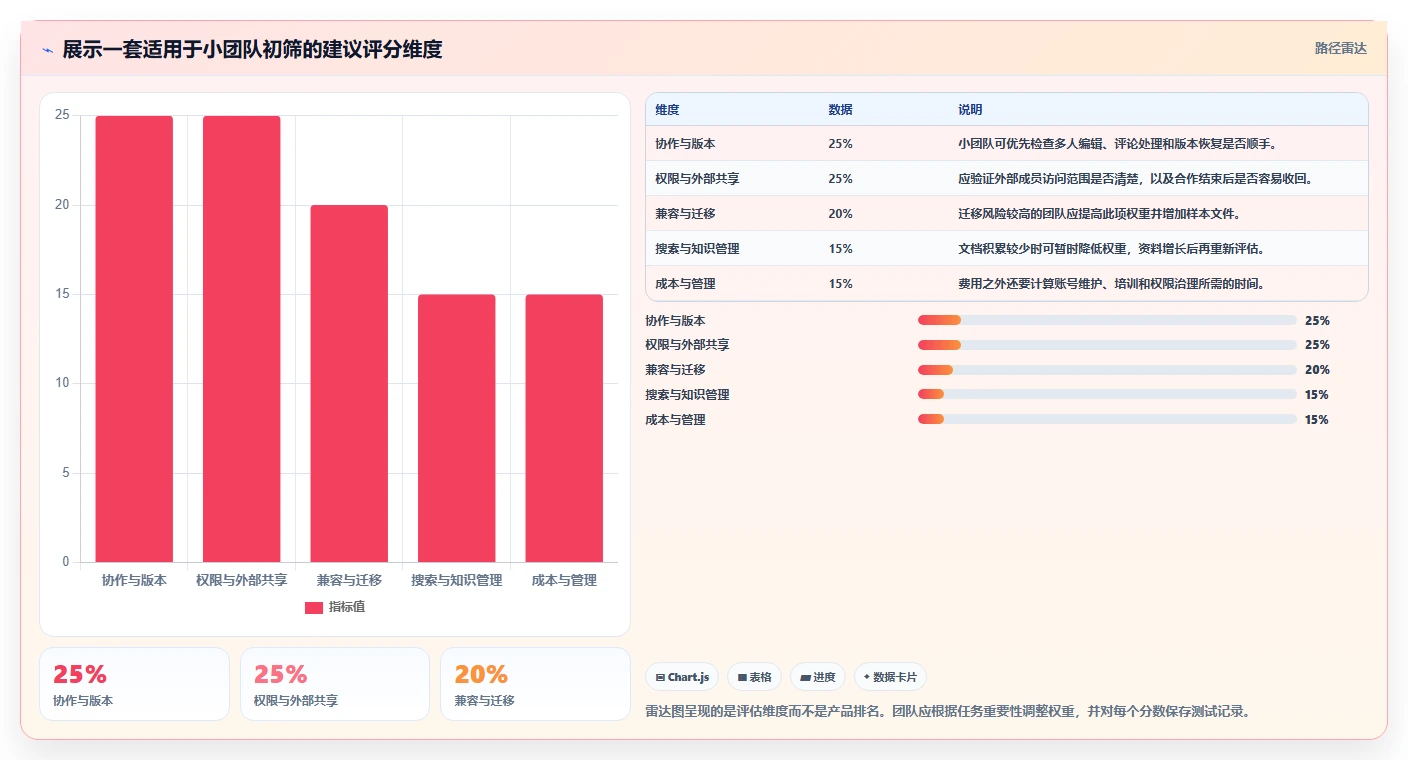Click 权限与外部共享 x-axis label
1408x760 pixels.
tap(242, 580)
